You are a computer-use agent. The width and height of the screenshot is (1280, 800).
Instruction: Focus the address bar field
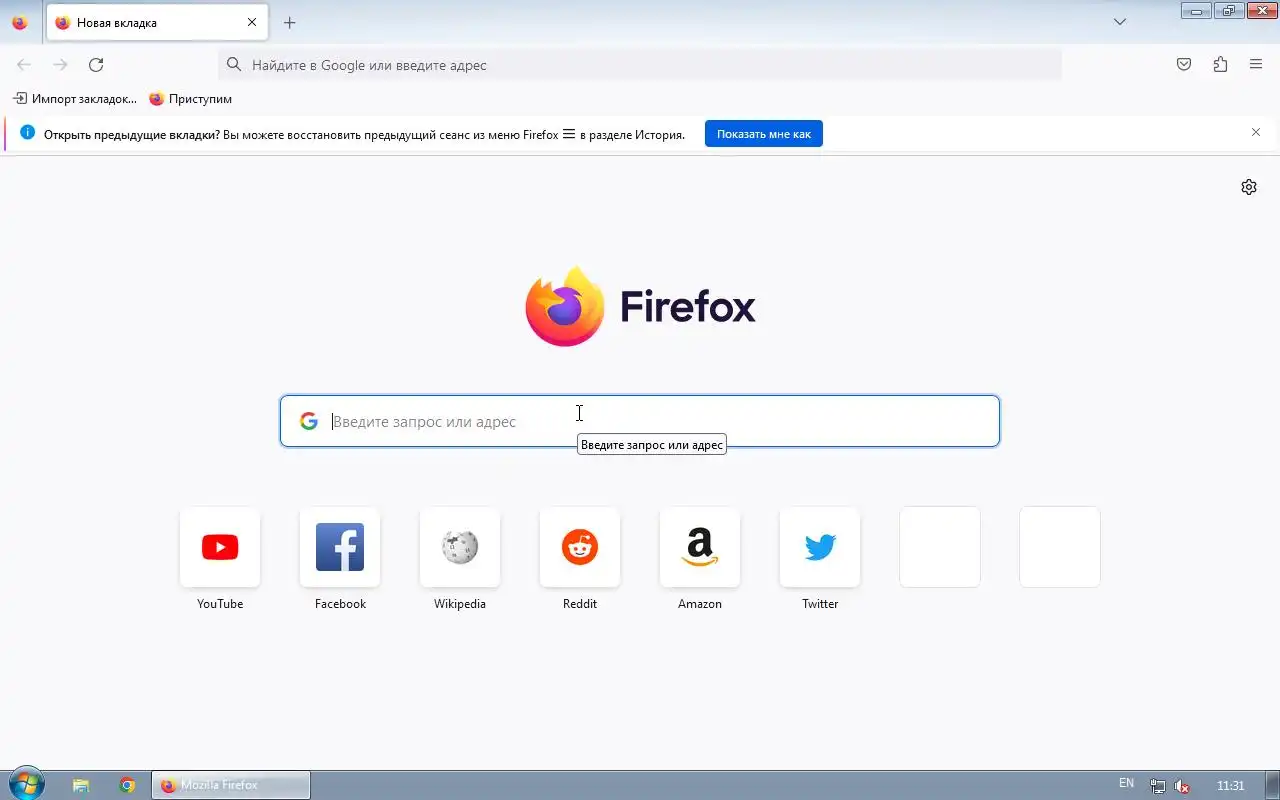(640, 65)
